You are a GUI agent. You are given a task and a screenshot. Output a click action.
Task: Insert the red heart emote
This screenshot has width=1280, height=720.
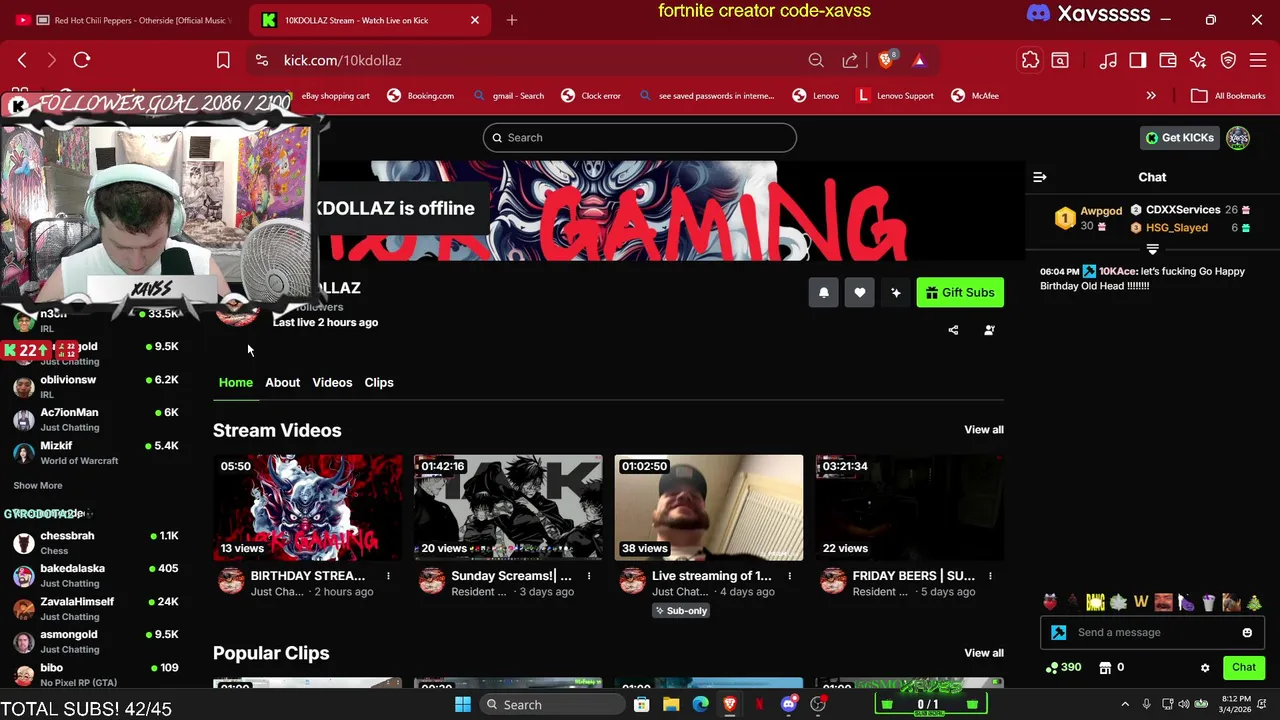pyautogui.click(x=1050, y=602)
